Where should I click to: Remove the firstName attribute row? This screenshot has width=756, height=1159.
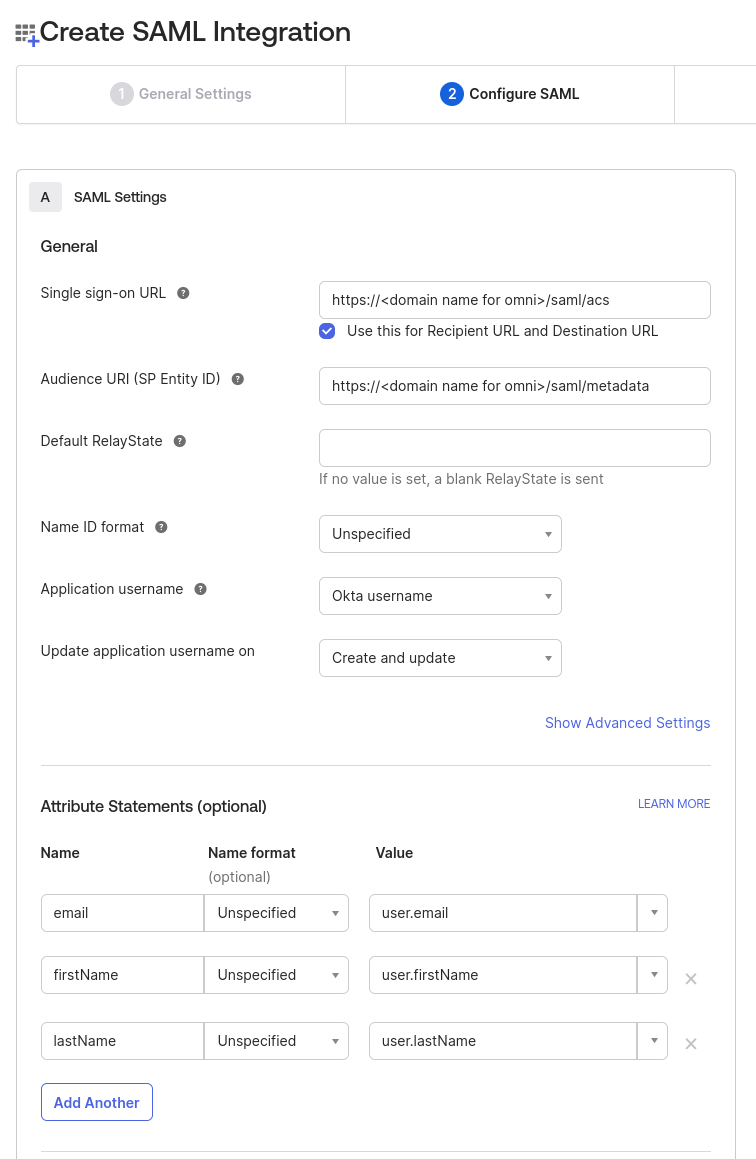coord(691,979)
